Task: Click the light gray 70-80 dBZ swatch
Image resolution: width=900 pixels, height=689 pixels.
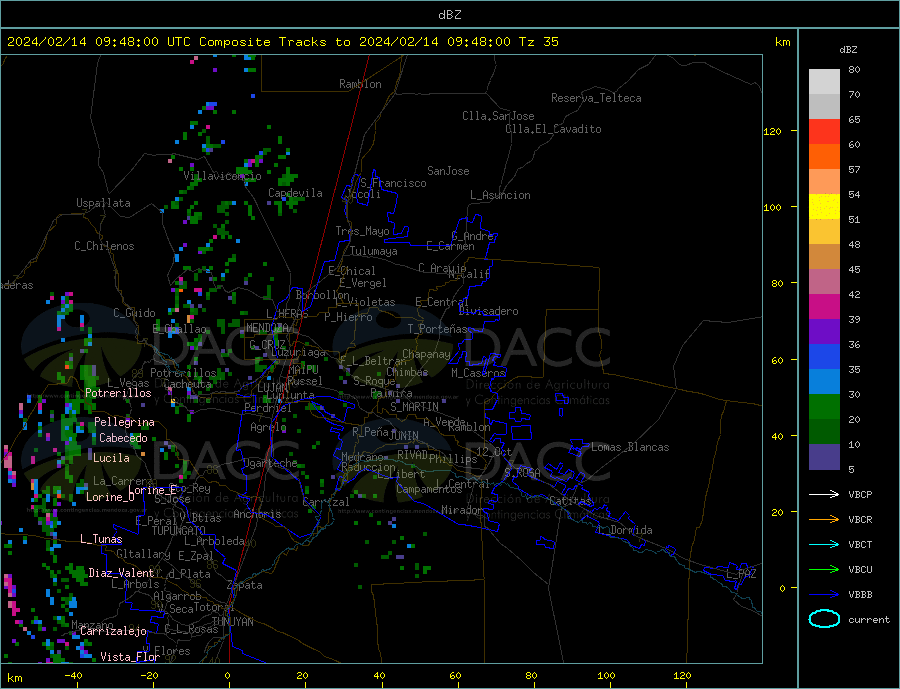Action: [824, 82]
